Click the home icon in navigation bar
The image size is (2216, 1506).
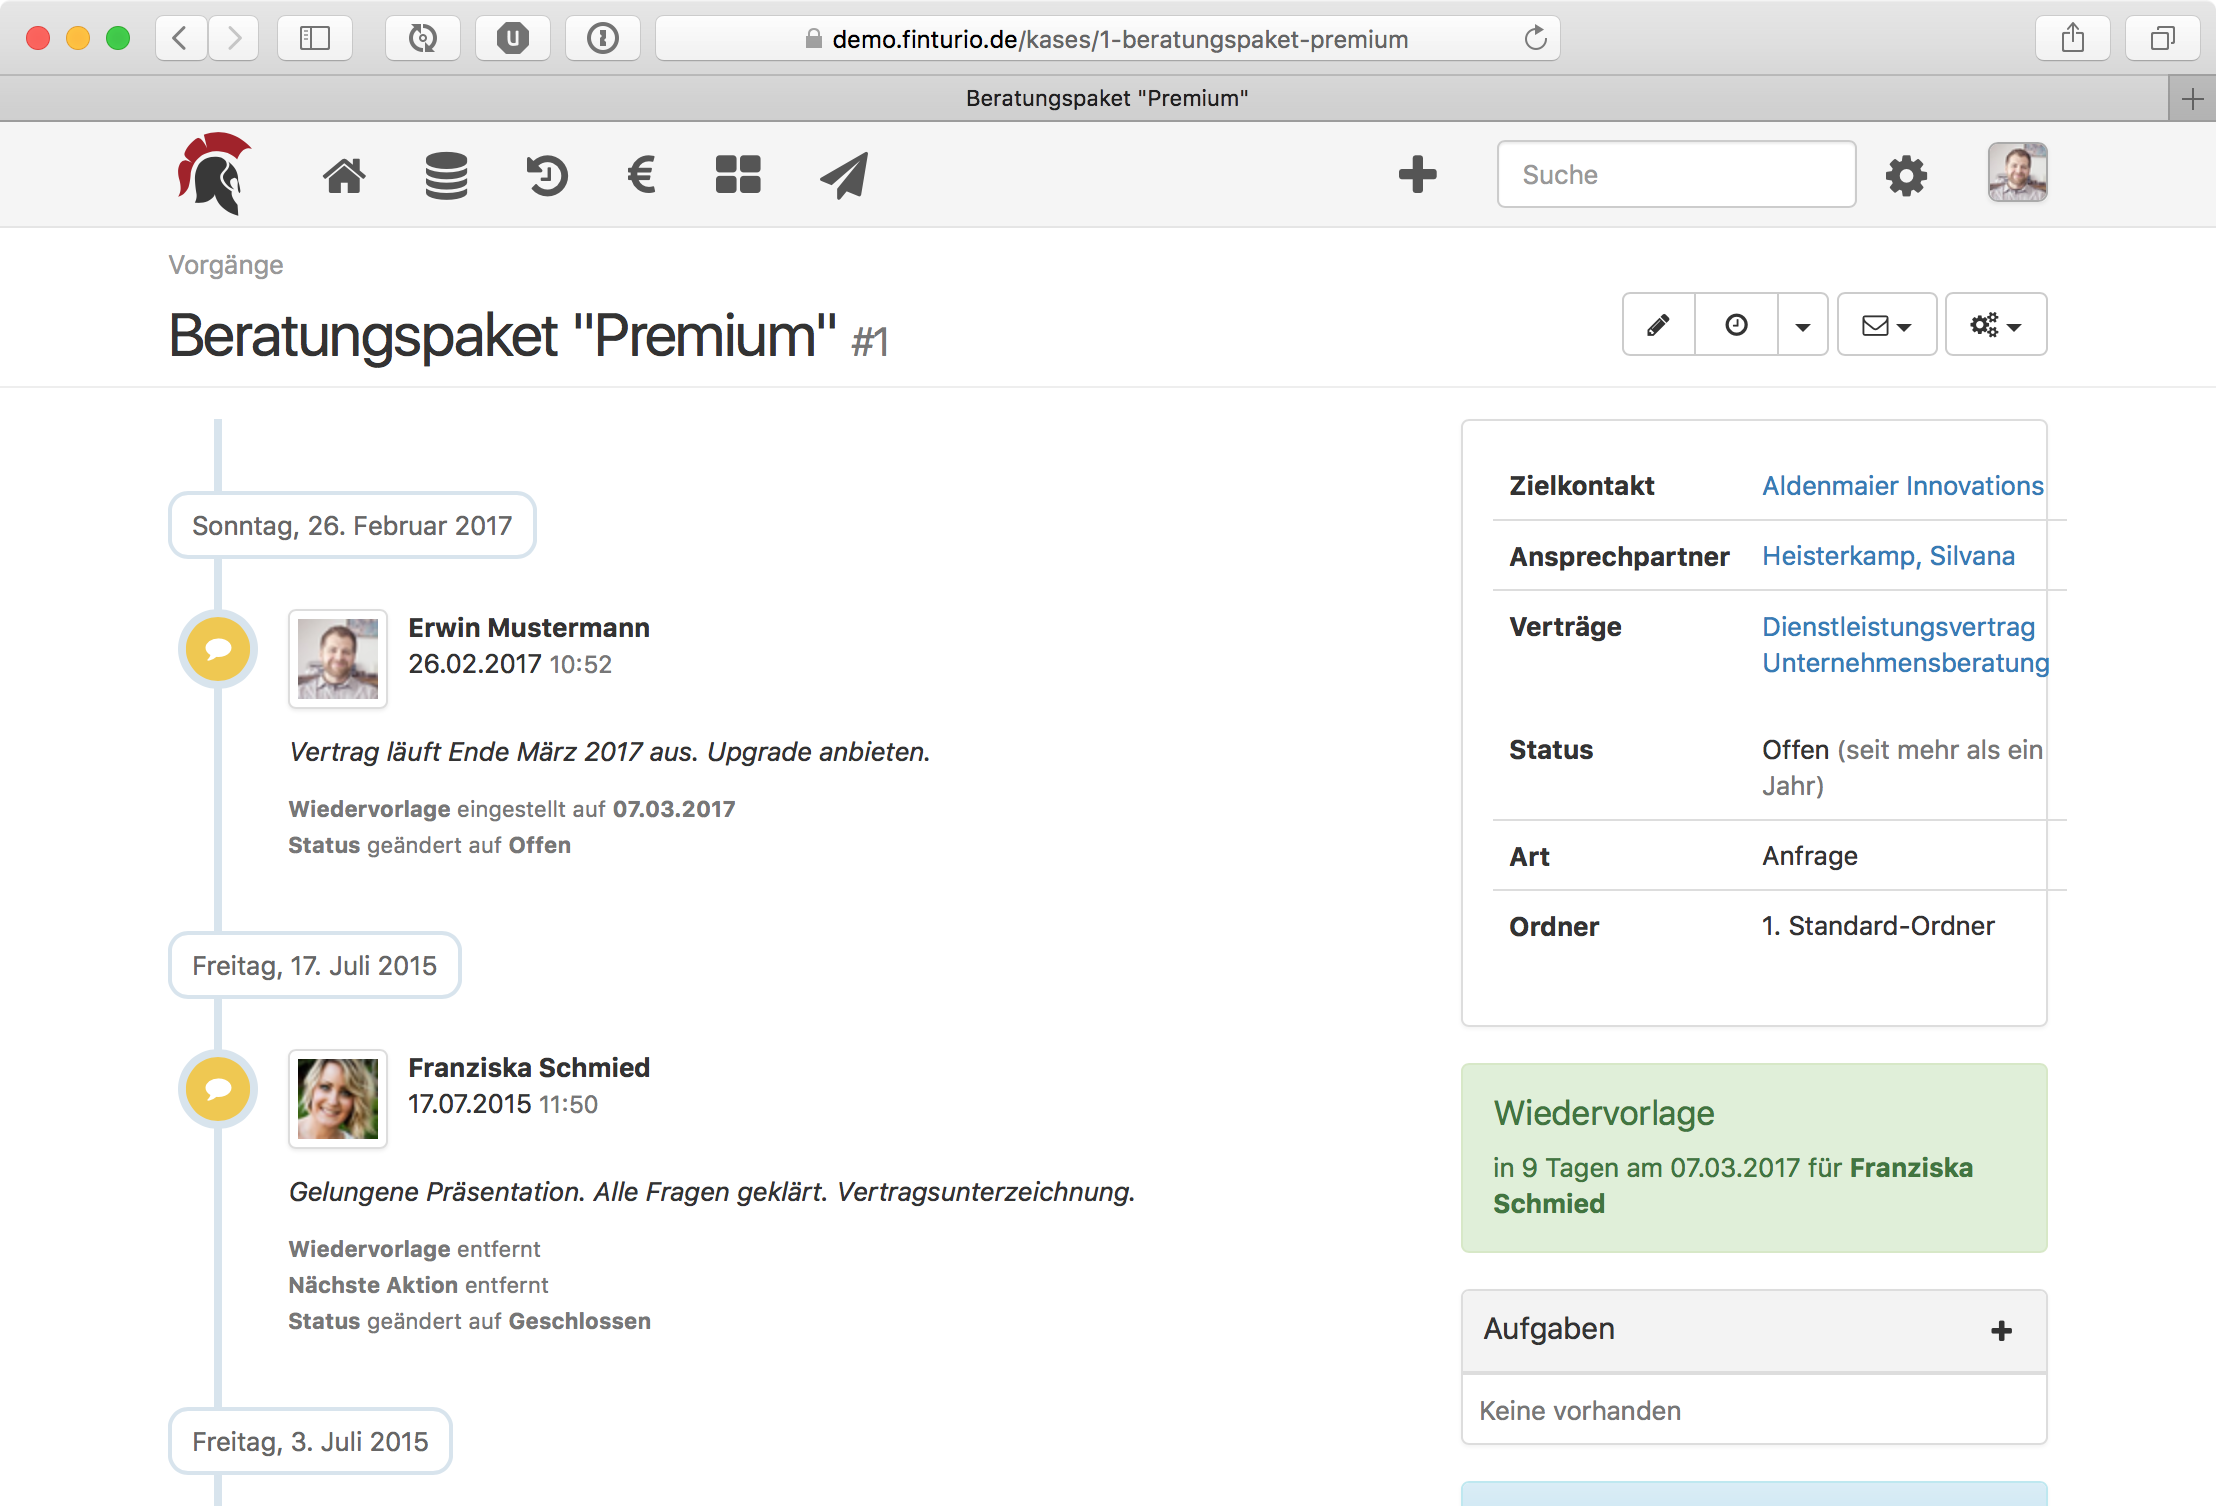[344, 176]
